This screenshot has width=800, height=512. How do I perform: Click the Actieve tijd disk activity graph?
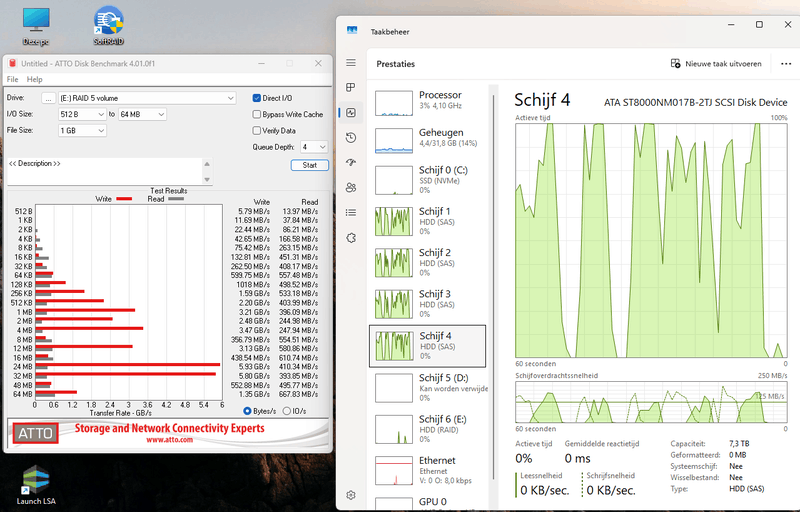point(651,240)
